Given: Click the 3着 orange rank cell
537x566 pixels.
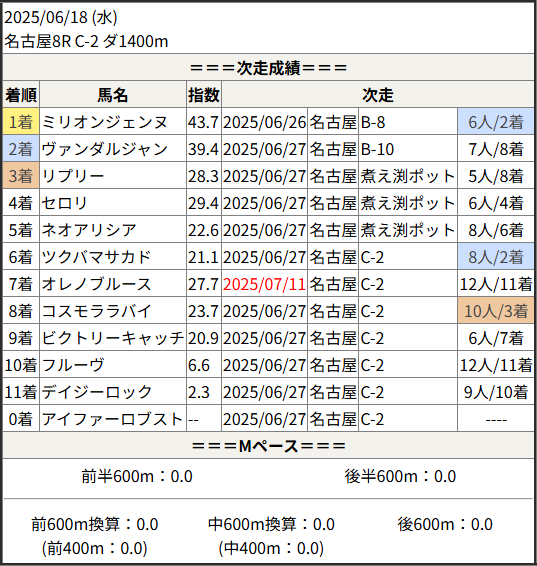Looking at the screenshot, I should click(21, 176).
